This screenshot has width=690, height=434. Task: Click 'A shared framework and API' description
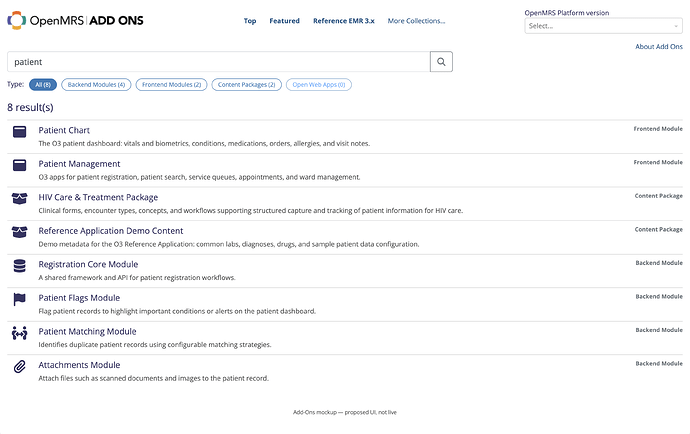137,277
